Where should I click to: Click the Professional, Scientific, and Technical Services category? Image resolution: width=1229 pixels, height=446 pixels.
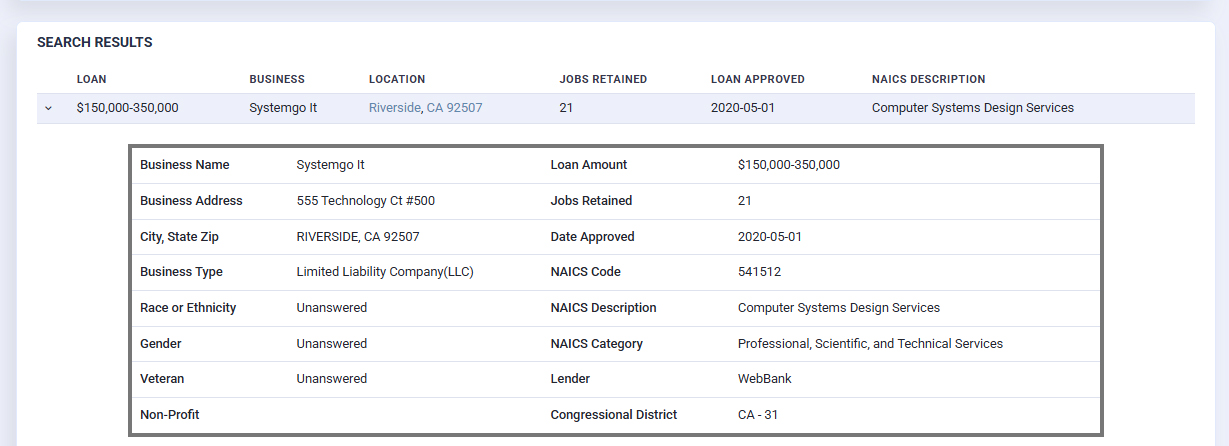pyautogui.click(x=869, y=344)
